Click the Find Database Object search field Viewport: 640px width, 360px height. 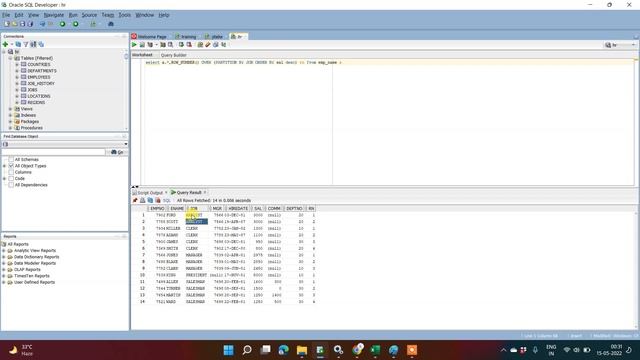click(x=54, y=152)
